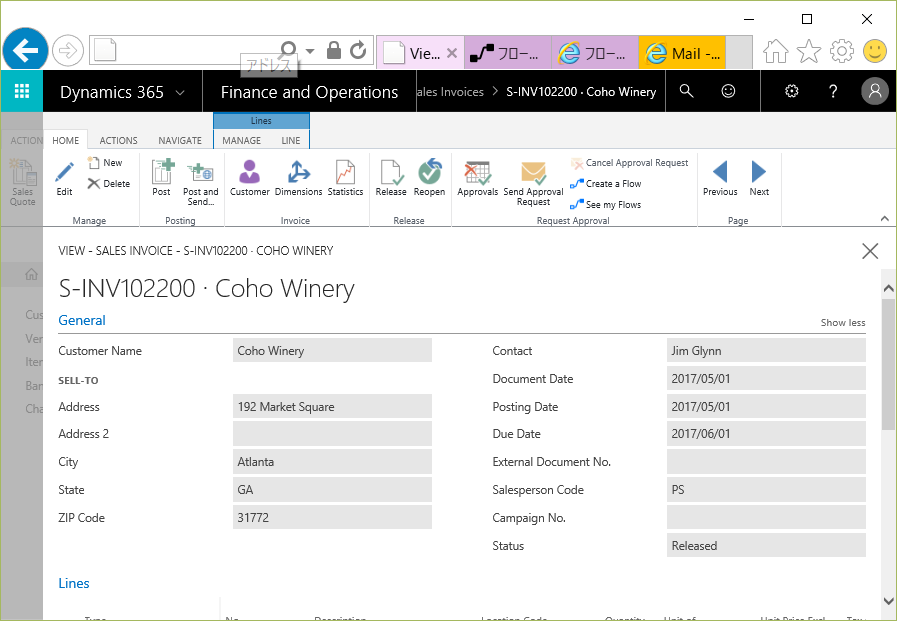Viewport: 897px width, 621px height.
Task: Open browser favorites star
Action: pyautogui.click(x=809, y=51)
